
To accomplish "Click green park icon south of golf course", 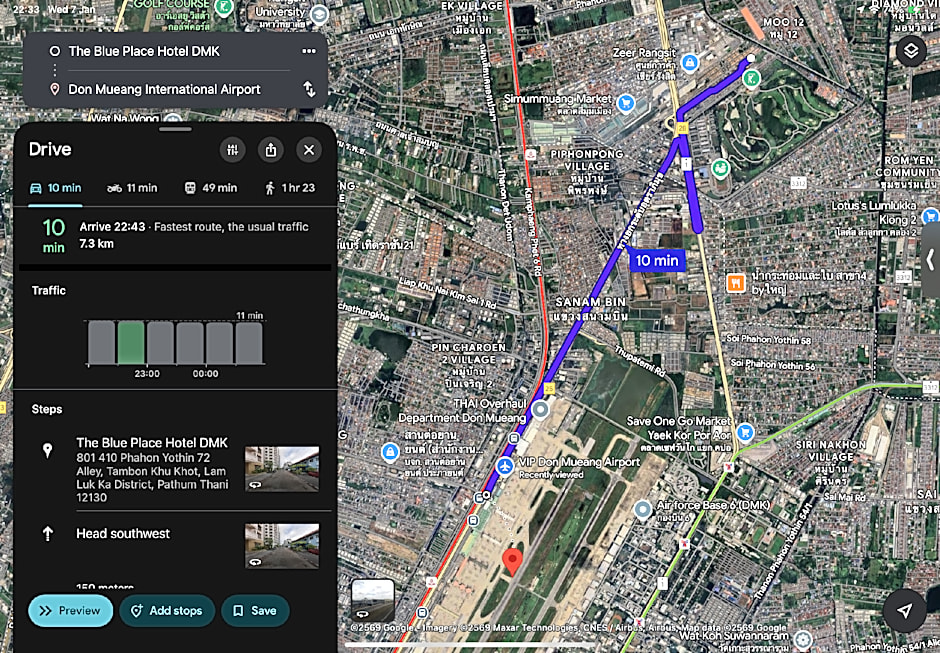I will tap(720, 168).
